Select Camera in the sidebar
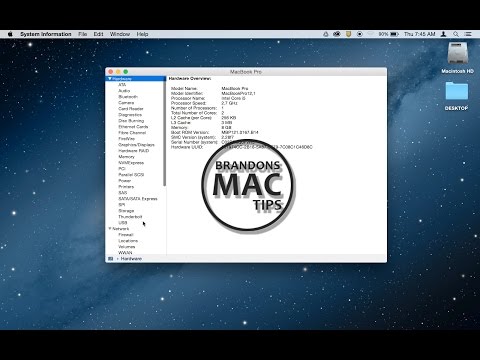 point(126,103)
